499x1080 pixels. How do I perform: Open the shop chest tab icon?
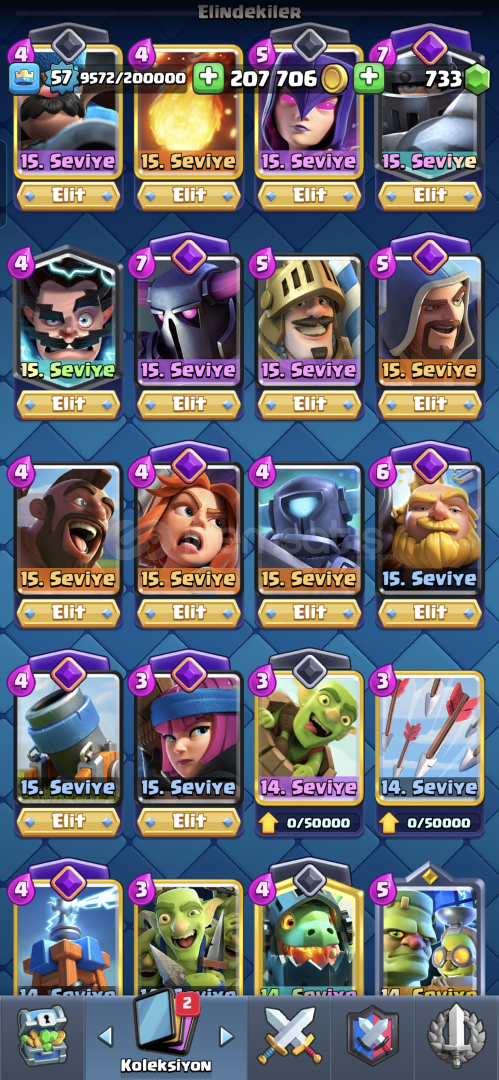click(x=41, y=1035)
